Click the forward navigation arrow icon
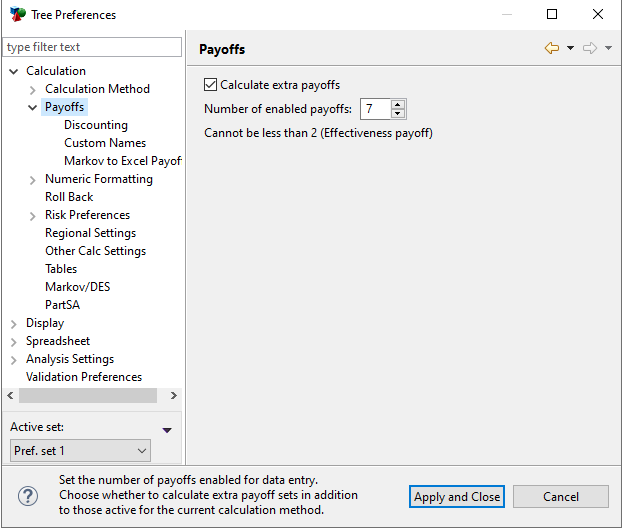The image size is (624, 529). (x=590, y=48)
